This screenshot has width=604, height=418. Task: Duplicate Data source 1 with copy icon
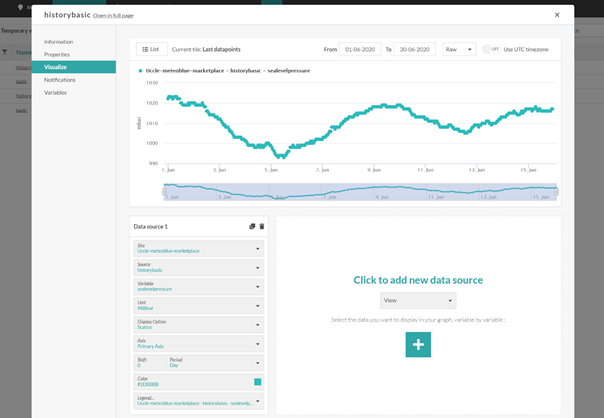coord(252,227)
